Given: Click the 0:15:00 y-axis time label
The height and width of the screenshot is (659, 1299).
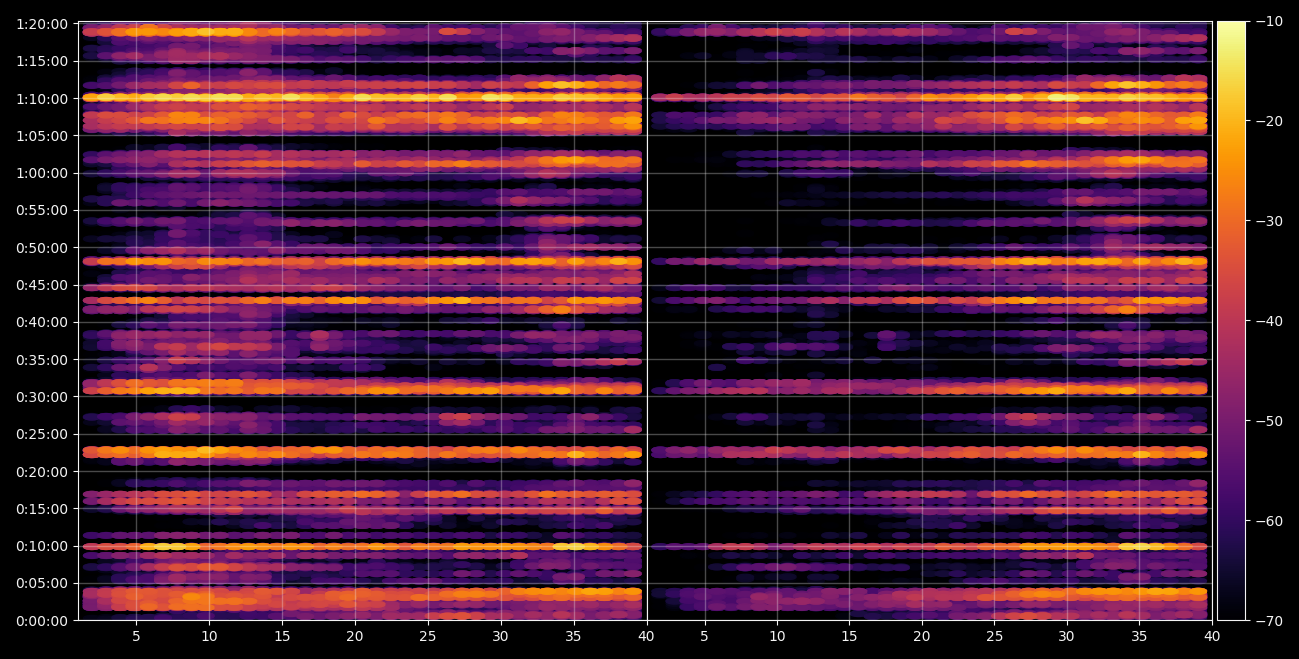Looking at the screenshot, I should coord(44,509).
